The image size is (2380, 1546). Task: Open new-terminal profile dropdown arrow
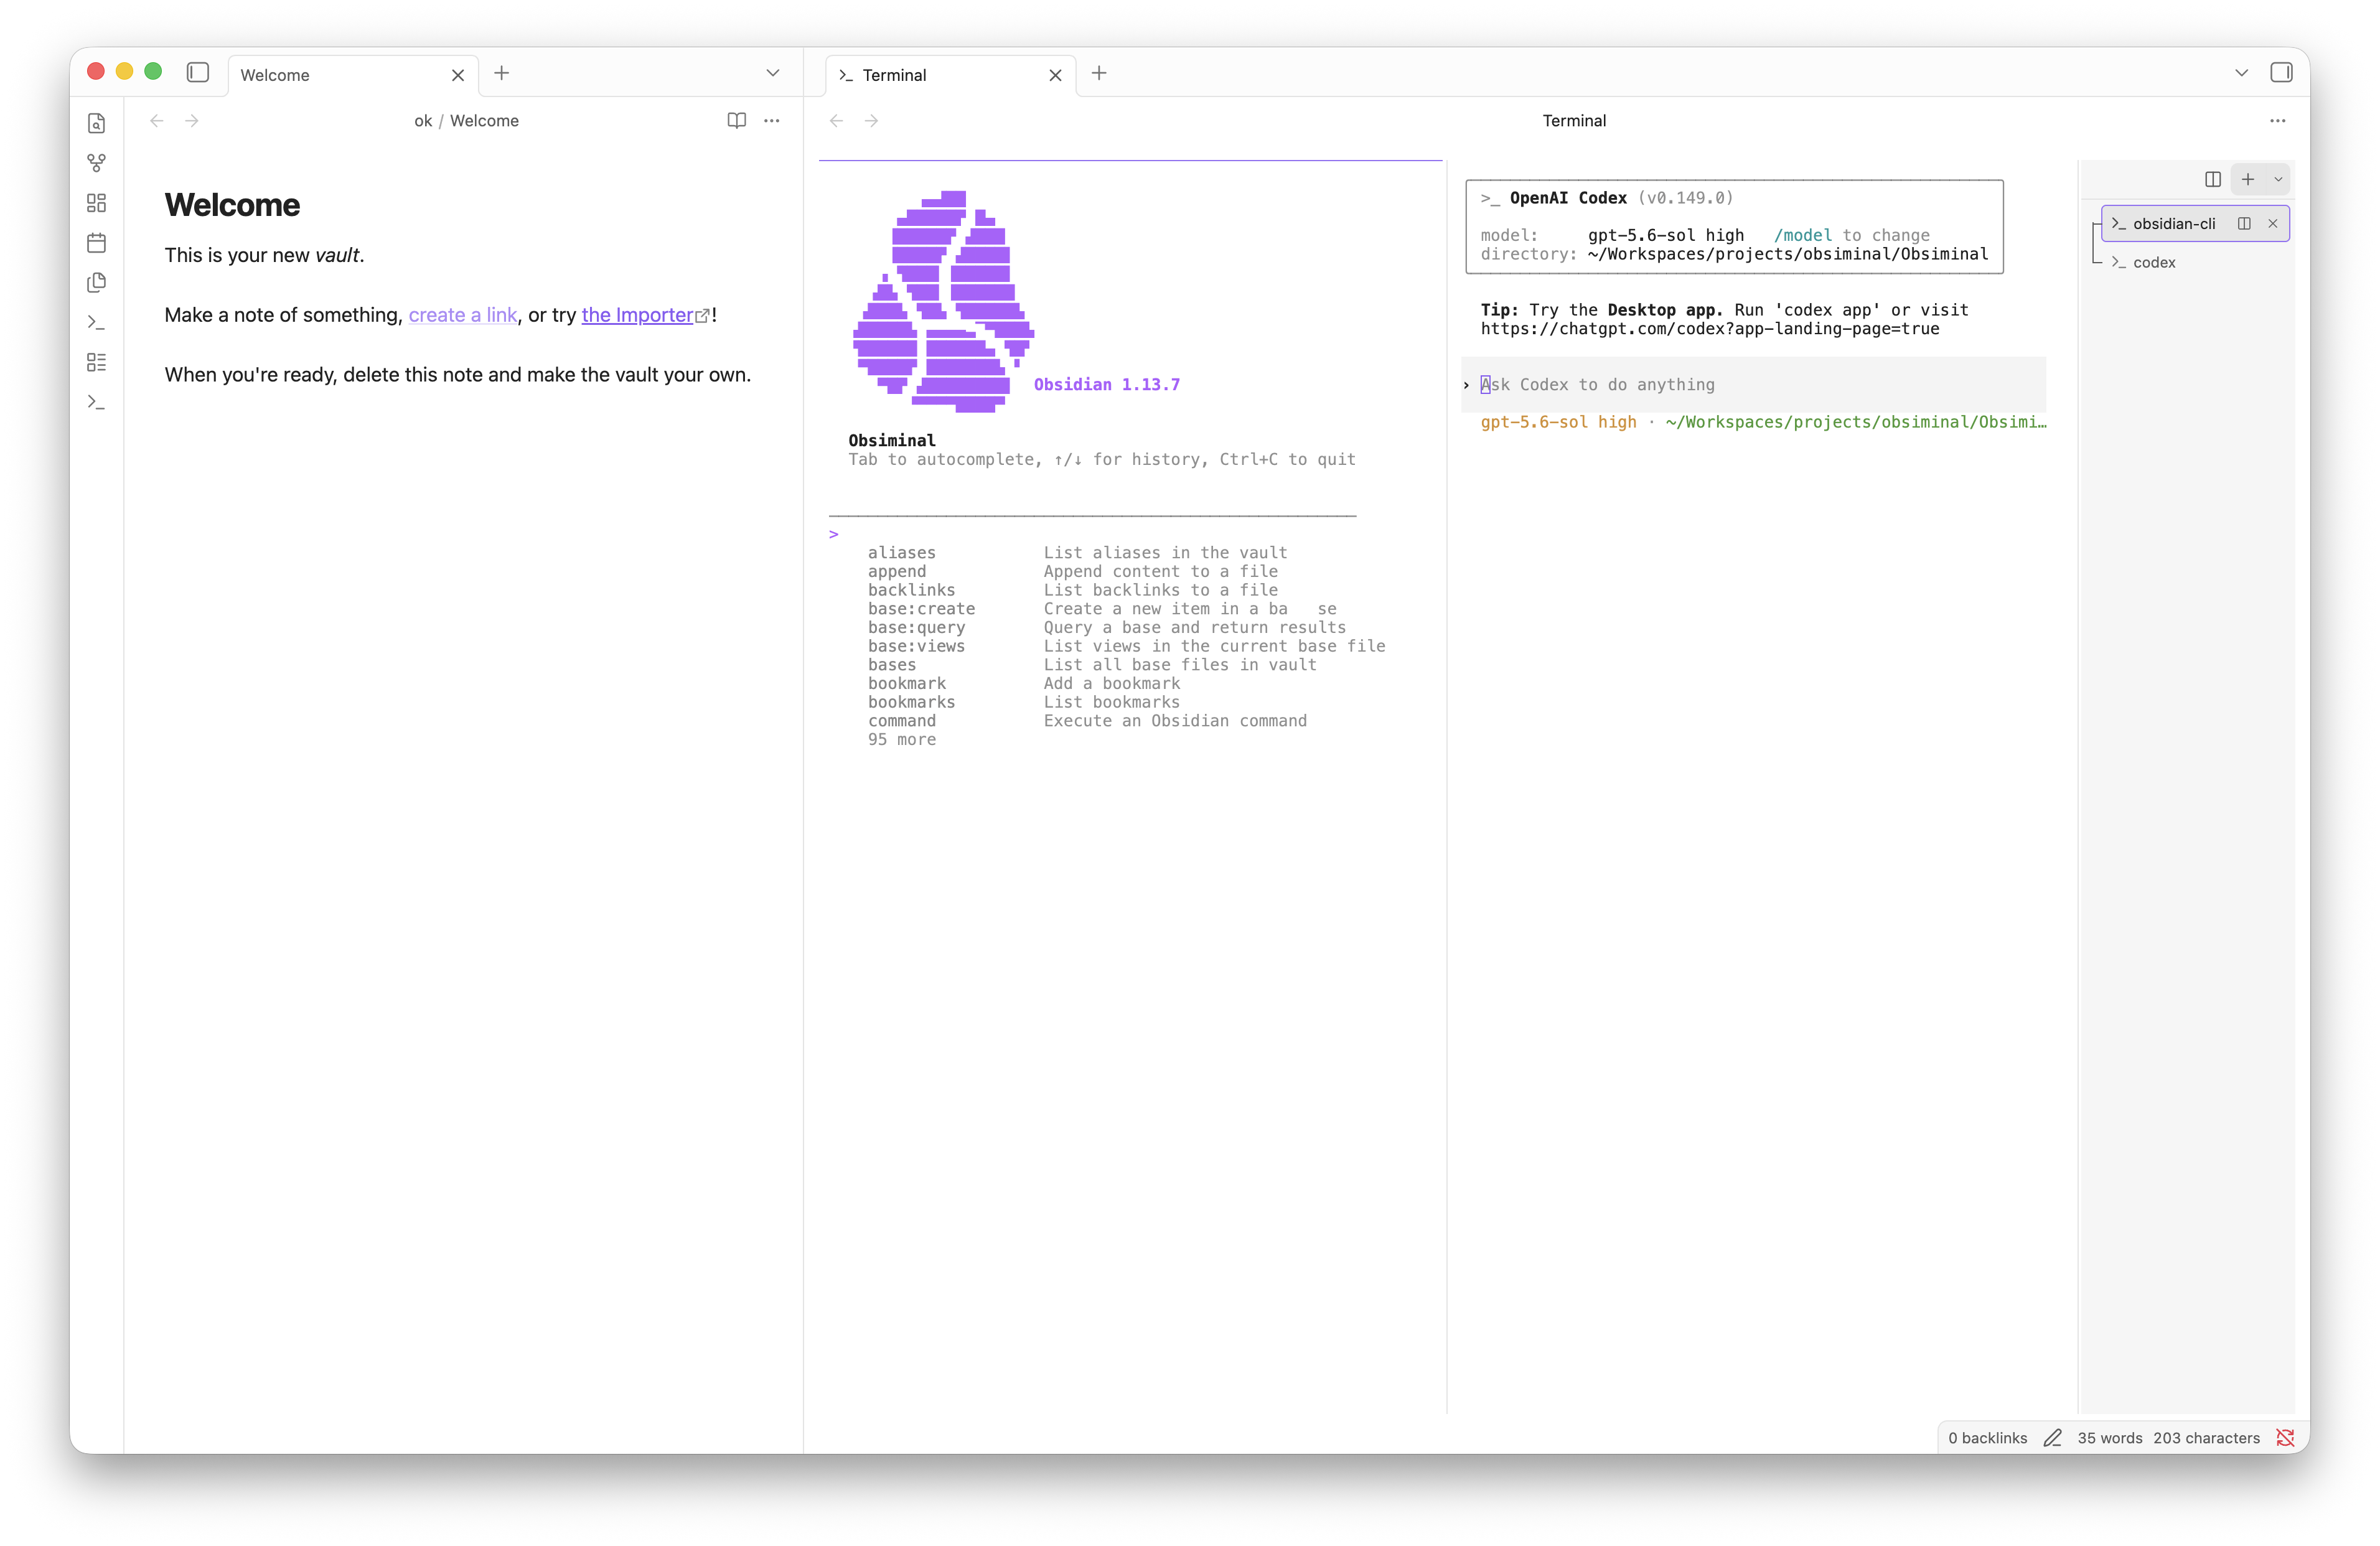(x=2278, y=179)
